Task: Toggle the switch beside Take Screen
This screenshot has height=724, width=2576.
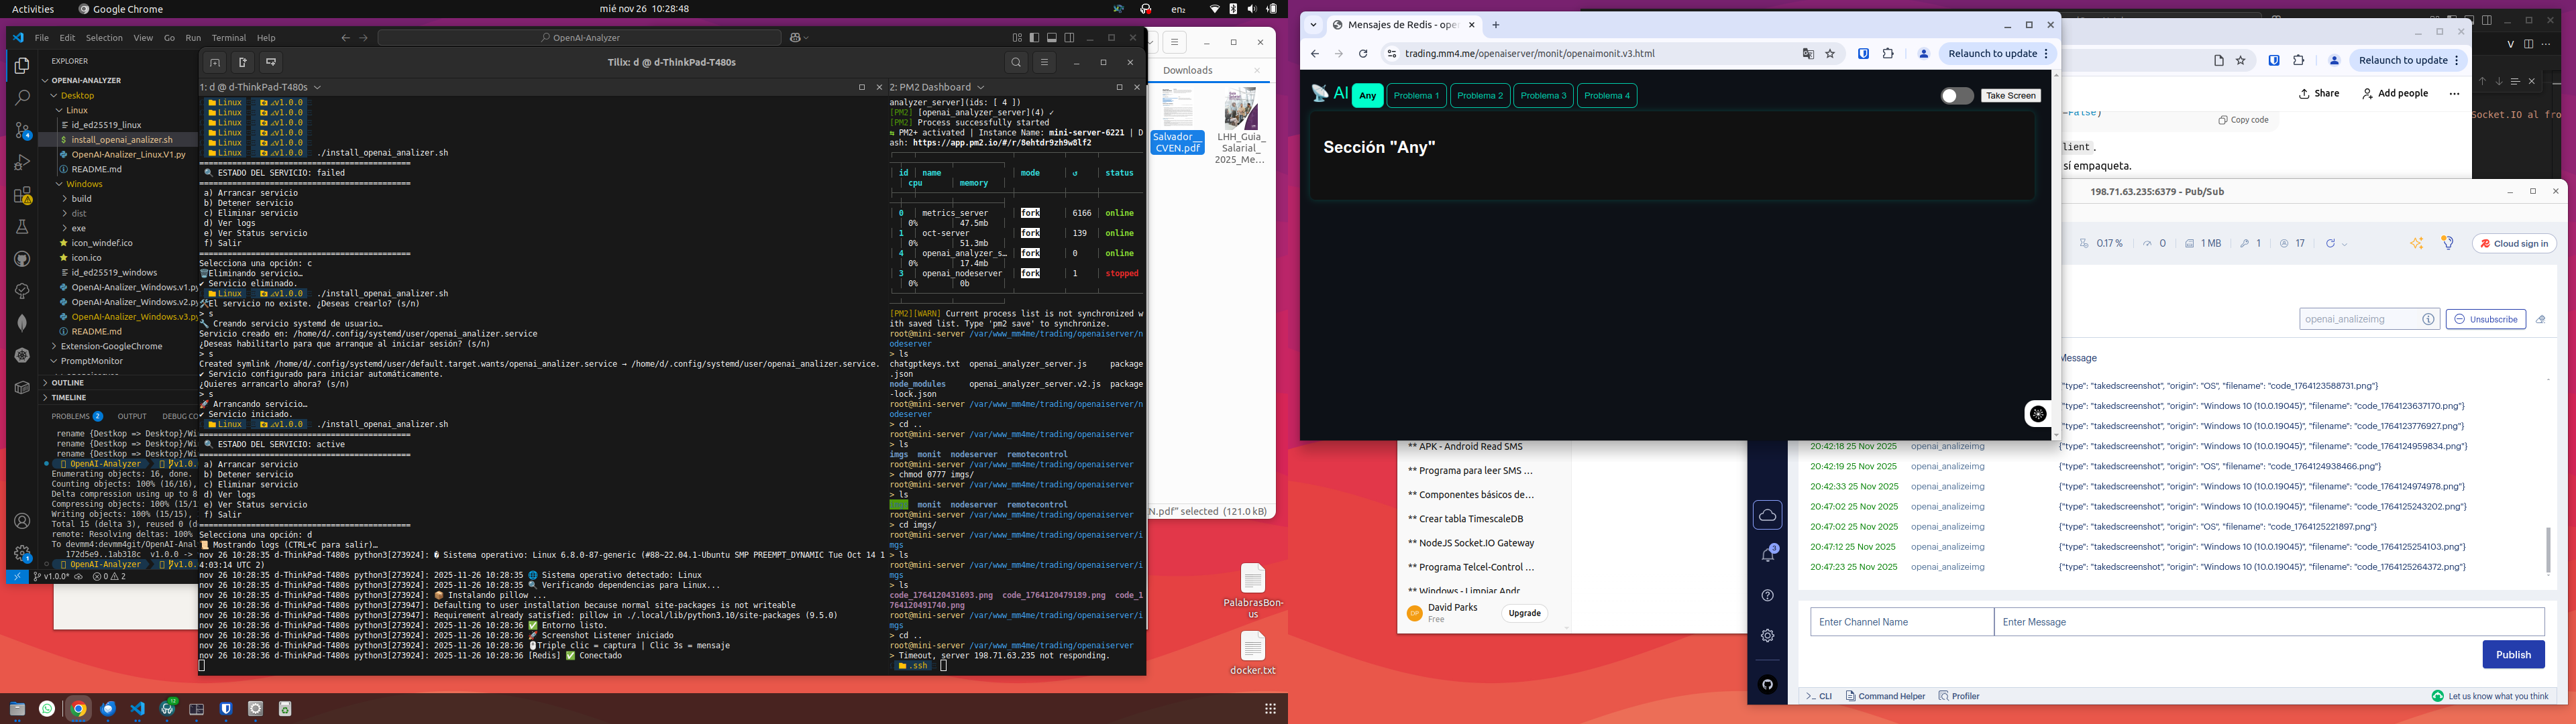Action: pyautogui.click(x=1956, y=96)
